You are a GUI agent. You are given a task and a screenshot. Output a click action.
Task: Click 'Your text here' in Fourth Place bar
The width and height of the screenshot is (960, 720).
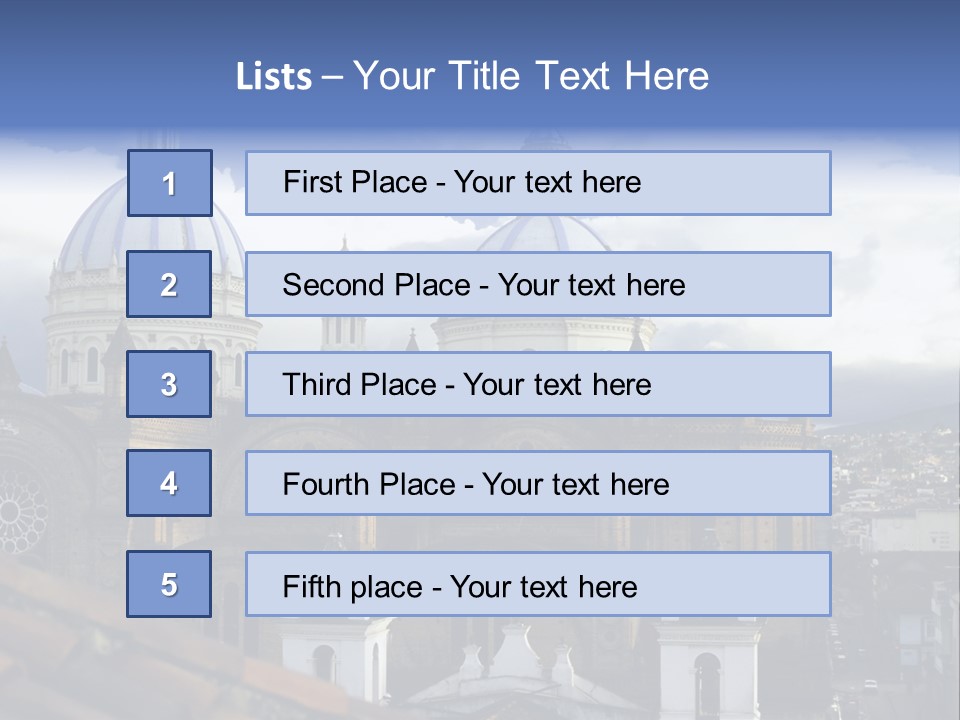coord(575,485)
